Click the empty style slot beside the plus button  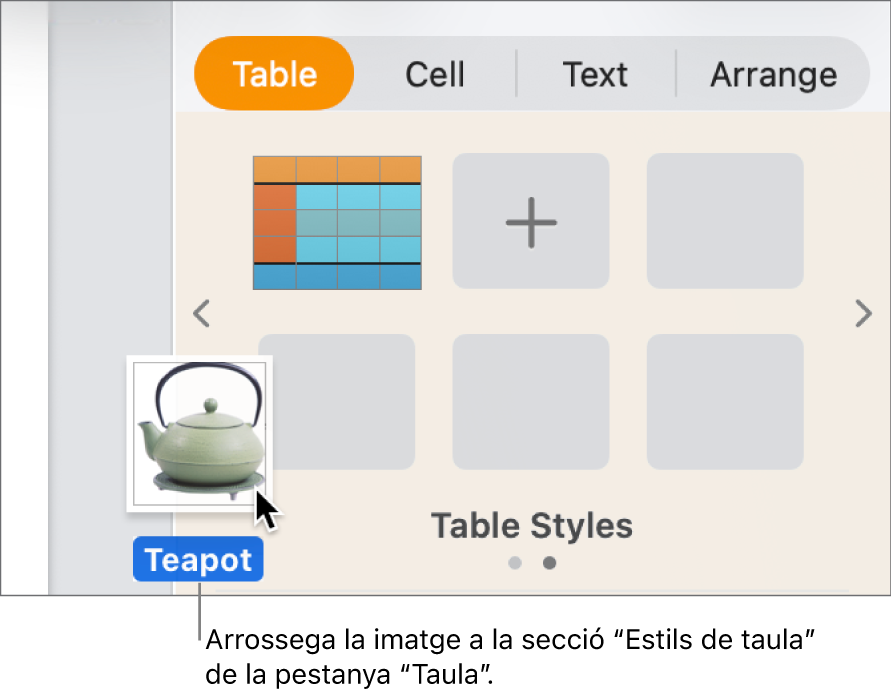pos(723,221)
